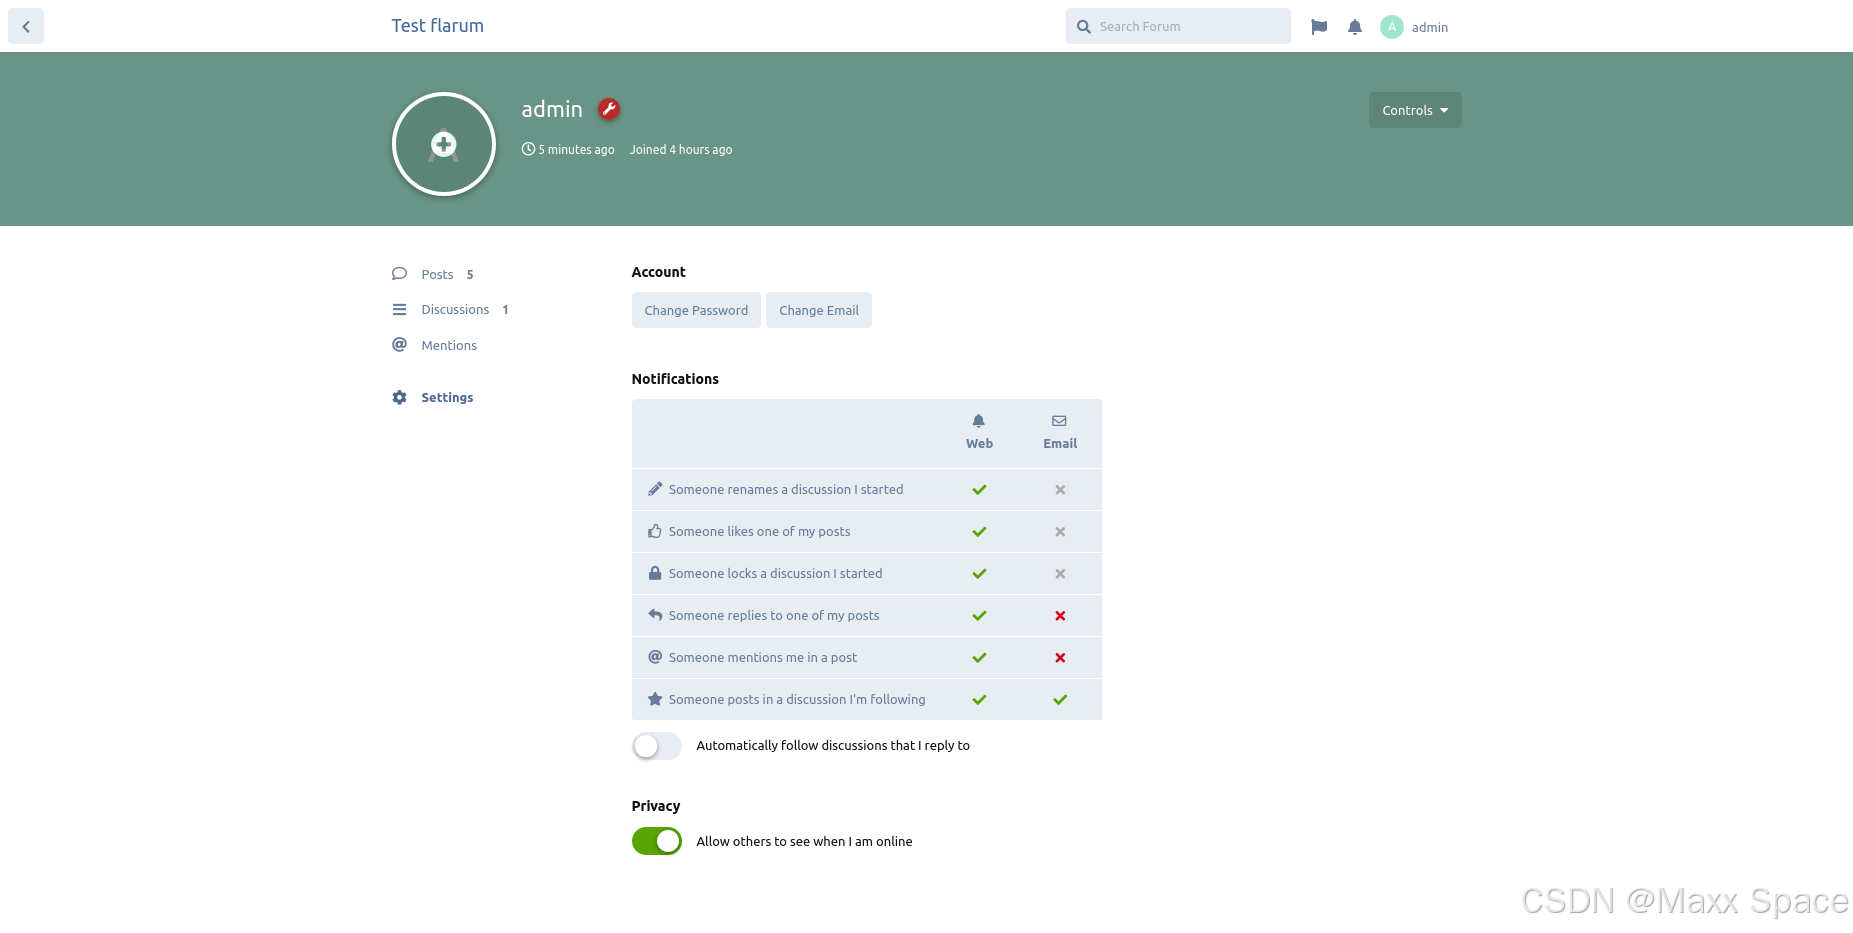The height and width of the screenshot is (933, 1853).
Task: Toggle Web notification for renamed discussions
Action: point(979,490)
